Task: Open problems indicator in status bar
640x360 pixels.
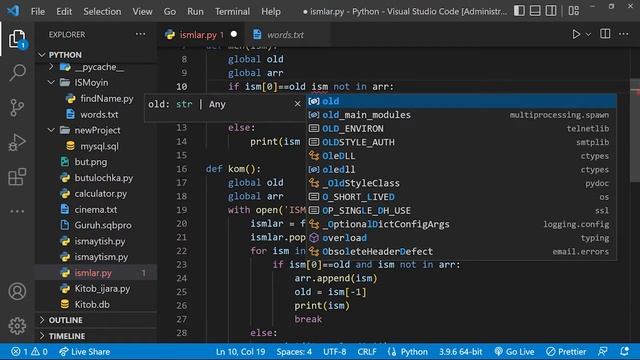Action: pyautogui.click(x=29, y=351)
